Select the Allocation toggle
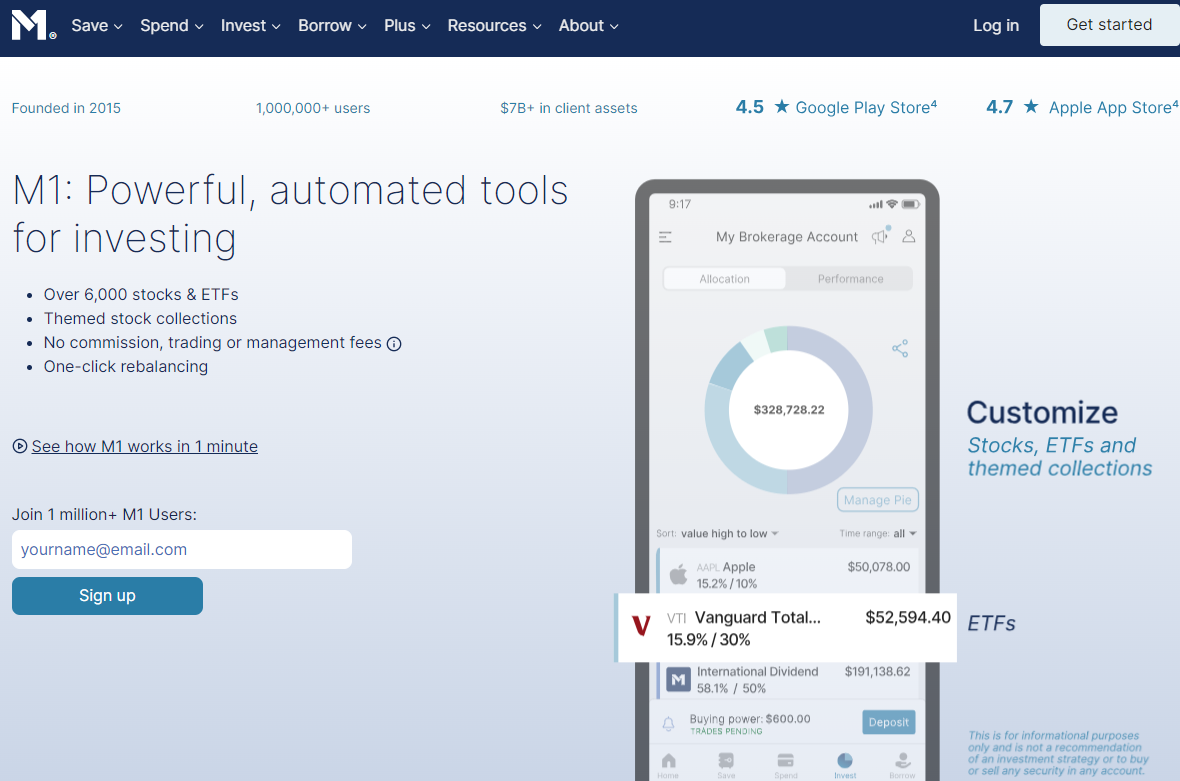 [x=725, y=279]
